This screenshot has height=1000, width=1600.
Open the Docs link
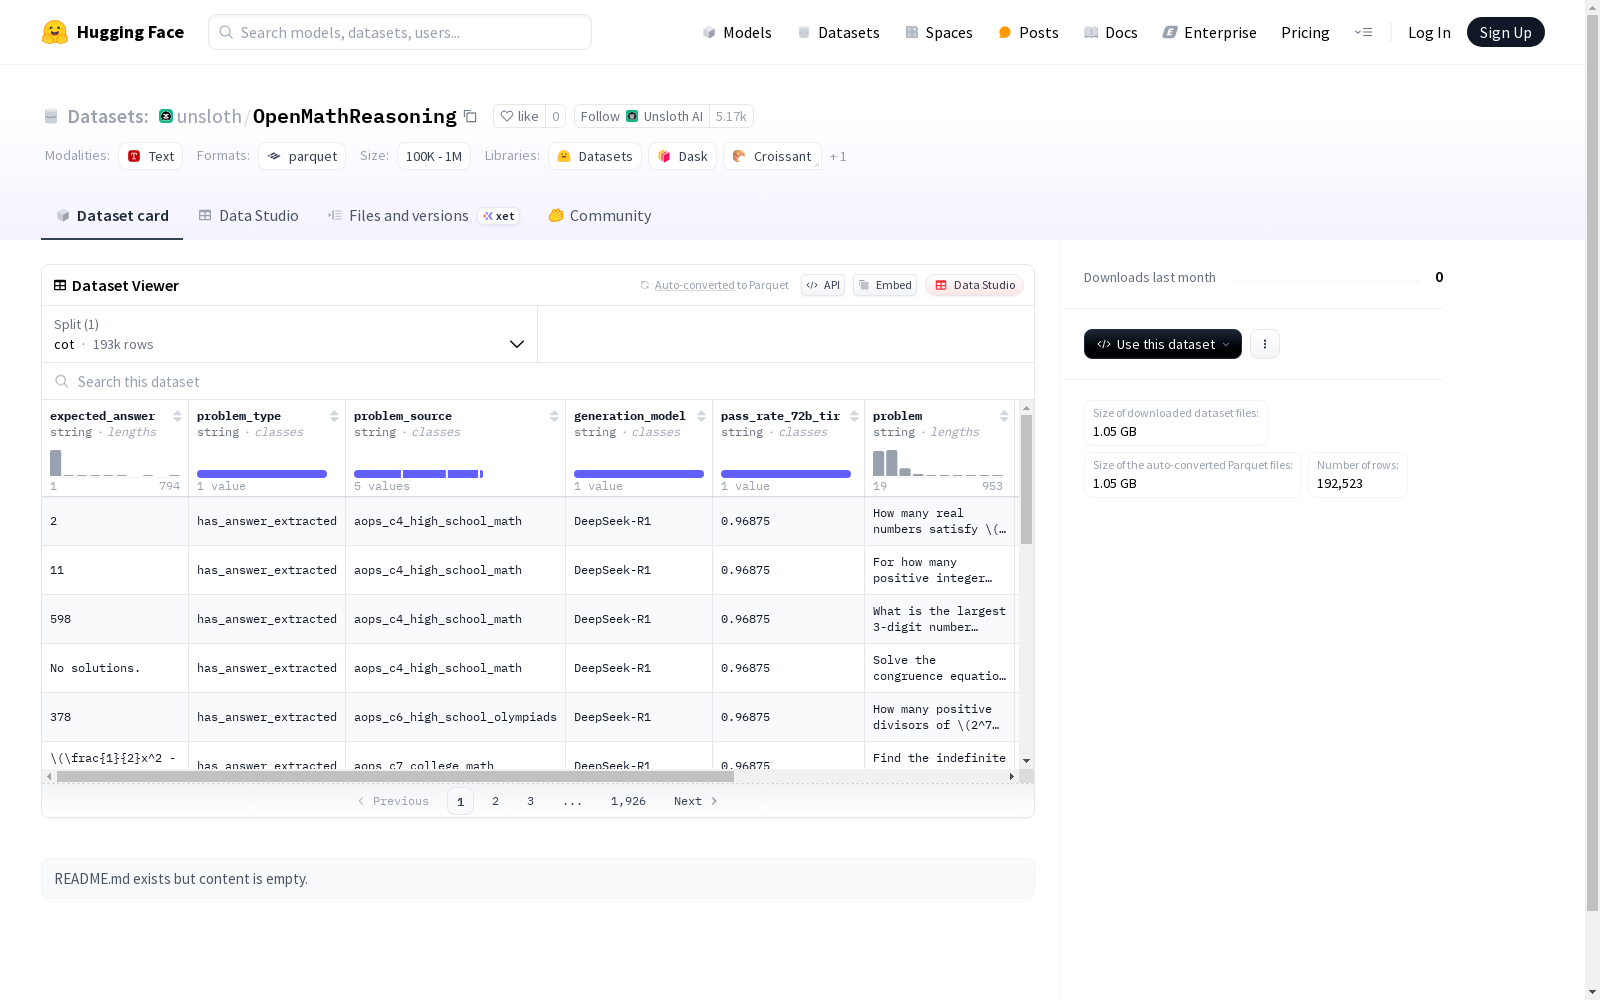(1111, 32)
